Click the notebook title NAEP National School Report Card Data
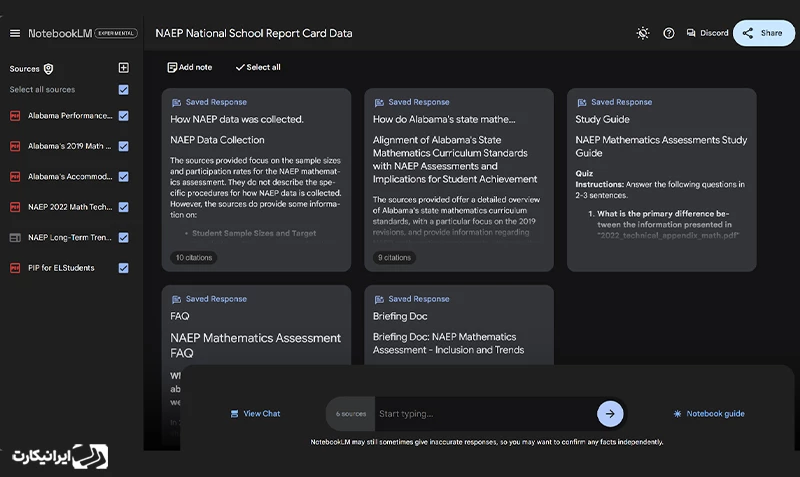Image resolution: width=800 pixels, height=477 pixels. (x=254, y=33)
